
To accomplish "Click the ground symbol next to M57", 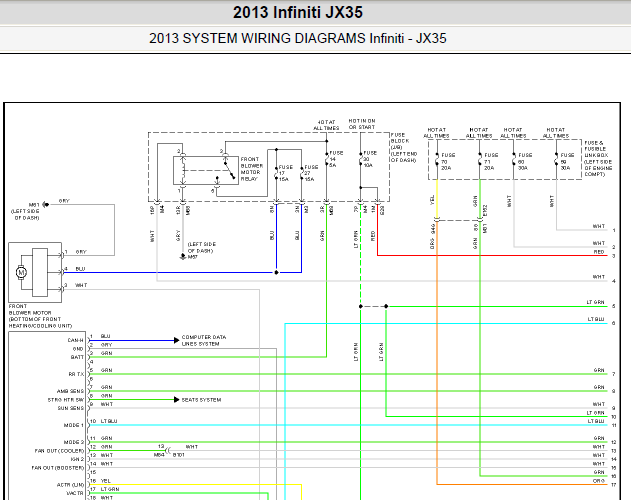I will click(183, 256).
